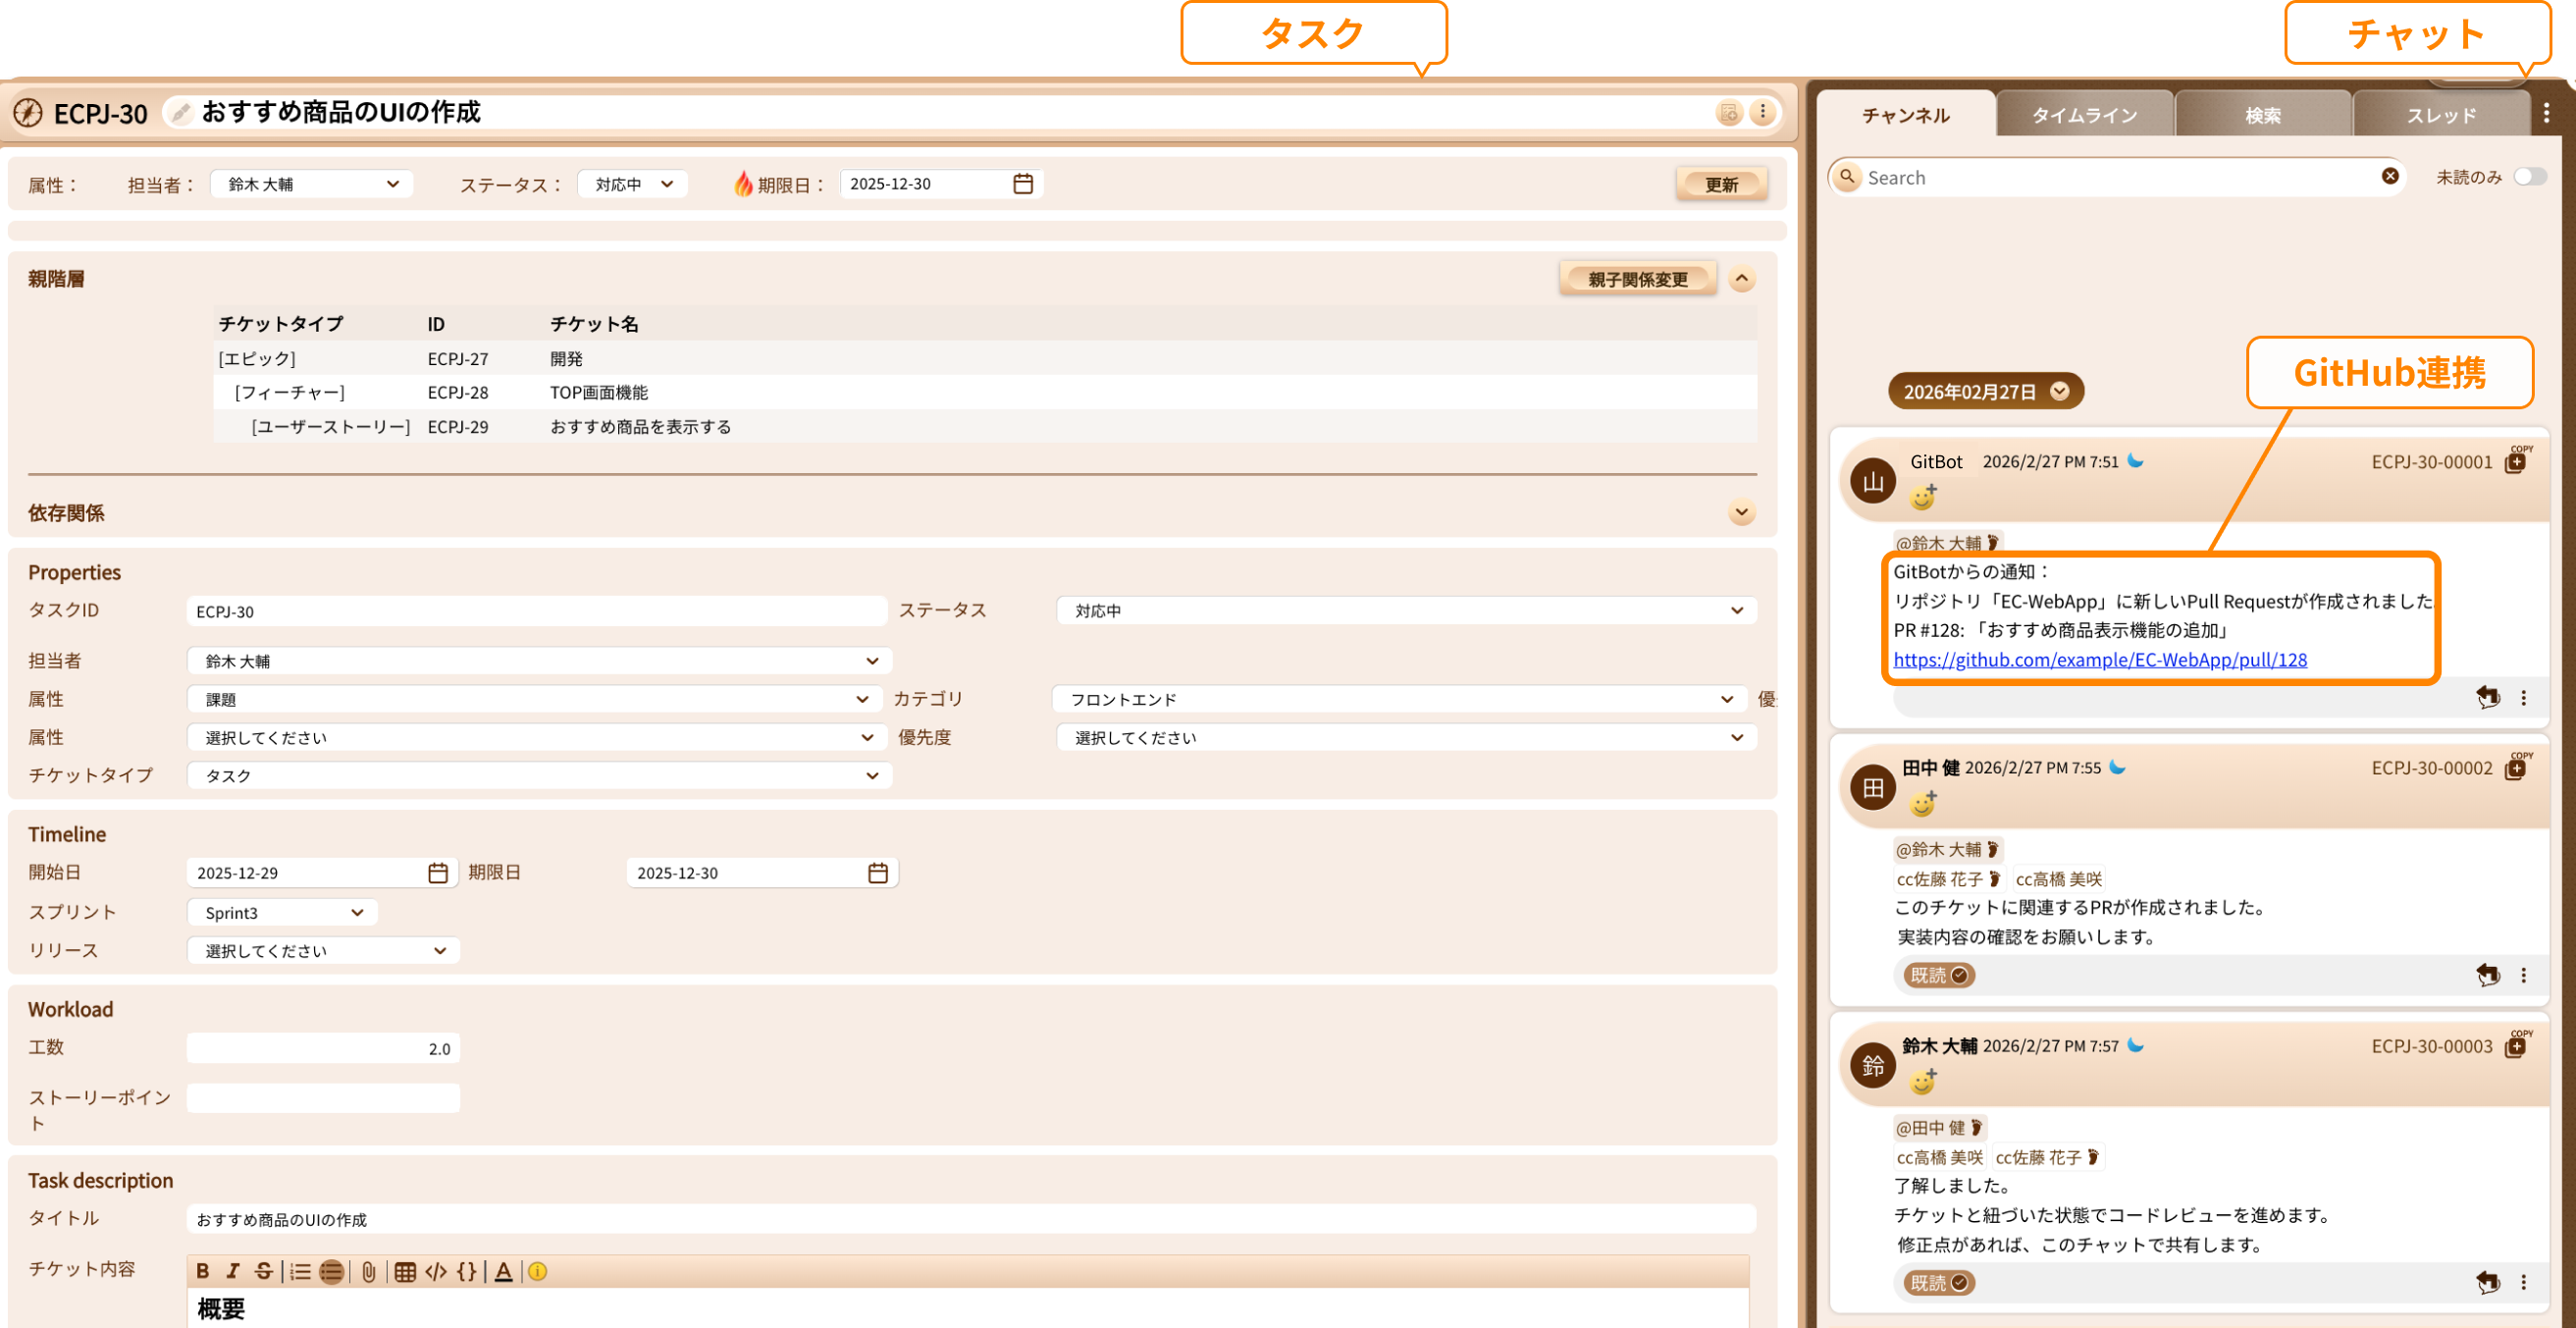Screen dimensions: 2576x1328
Task: Open the header ステータス dropdown
Action: coord(633,184)
